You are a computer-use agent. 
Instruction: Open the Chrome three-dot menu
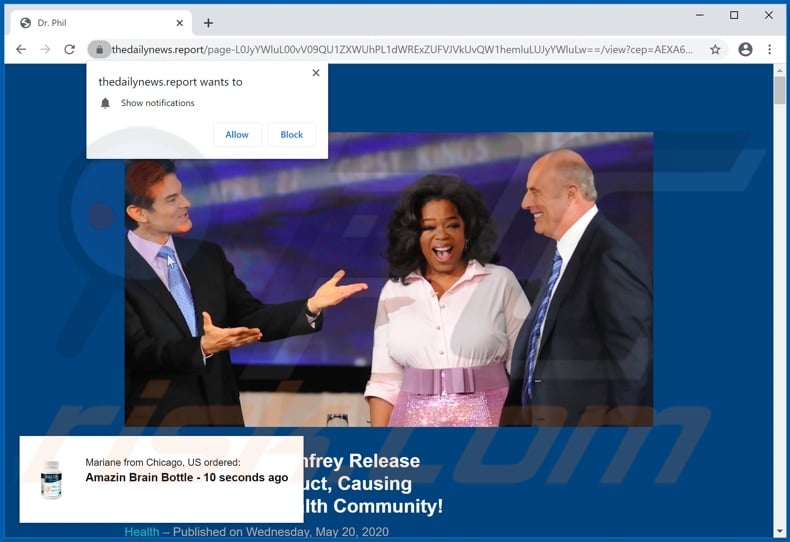coord(769,49)
